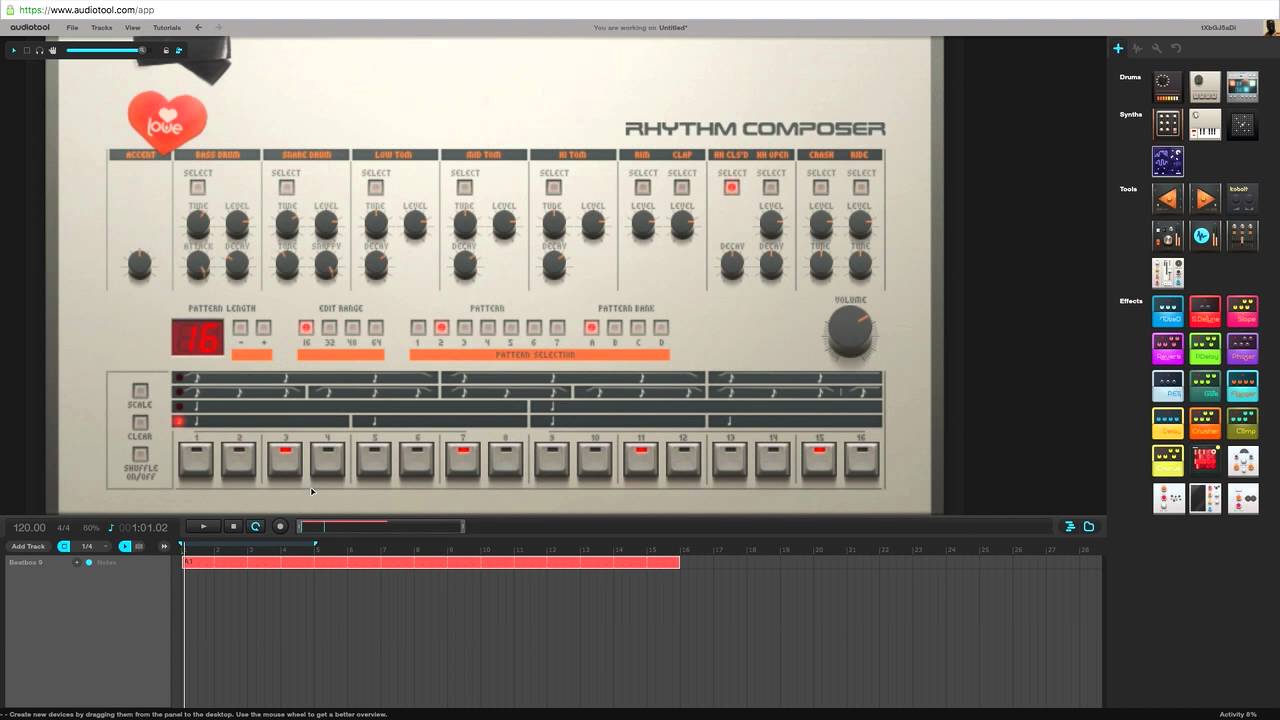This screenshot has width=1280, height=720.
Task: Select pattern bank B
Action: coord(614,328)
